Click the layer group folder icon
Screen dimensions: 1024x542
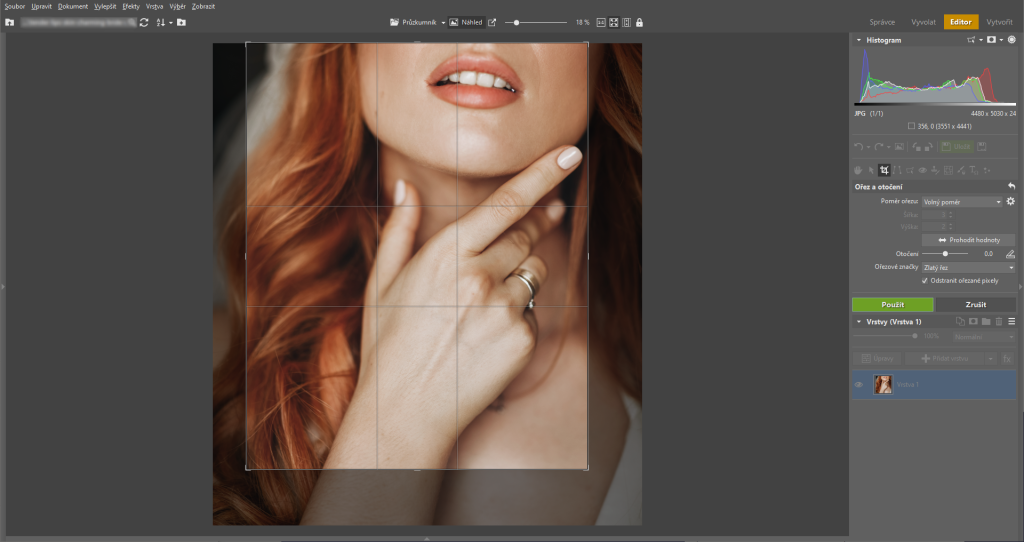986,321
